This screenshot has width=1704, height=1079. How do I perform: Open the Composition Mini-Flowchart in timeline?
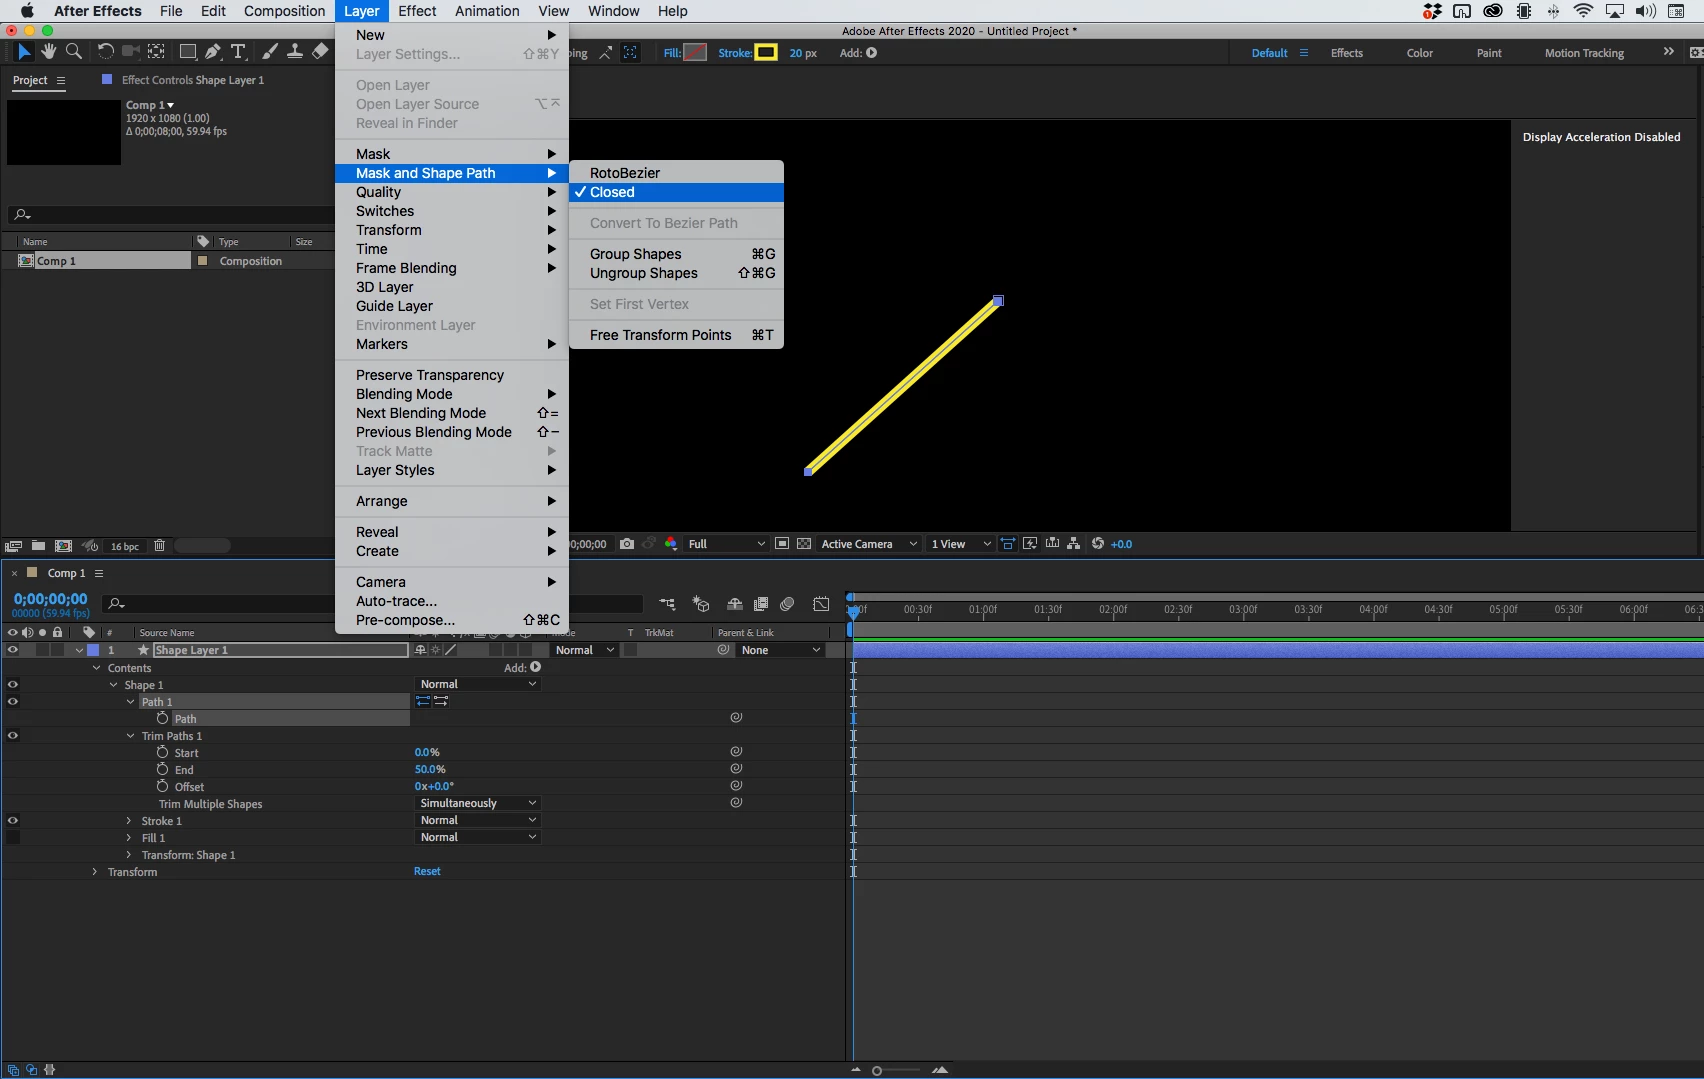click(667, 604)
